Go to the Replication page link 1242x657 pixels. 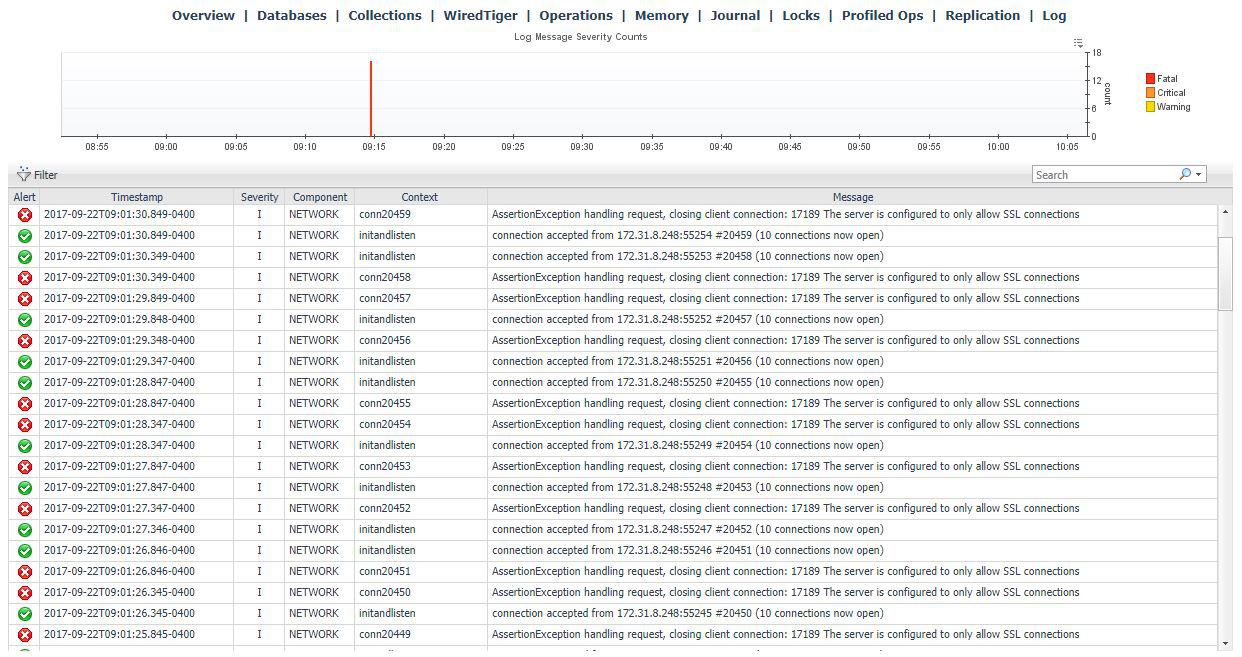(x=982, y=16)
